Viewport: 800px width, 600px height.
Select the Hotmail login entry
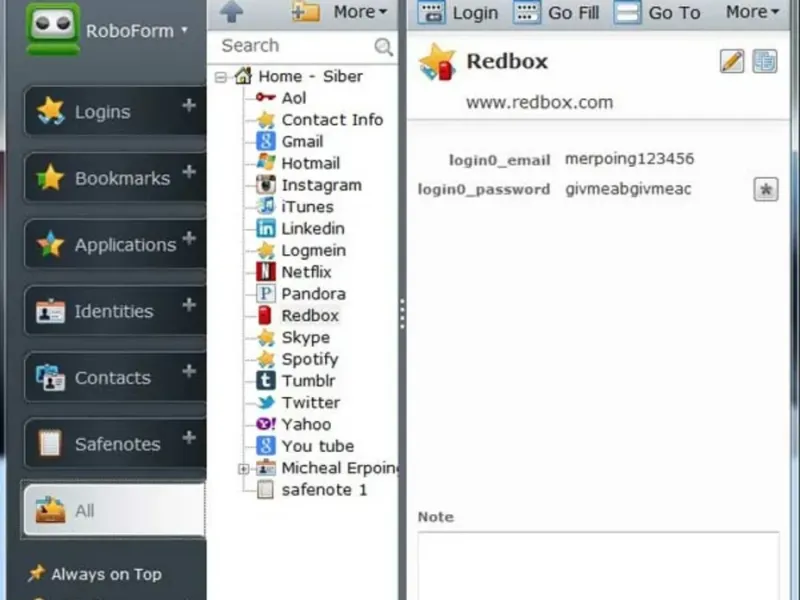(298, 163)
